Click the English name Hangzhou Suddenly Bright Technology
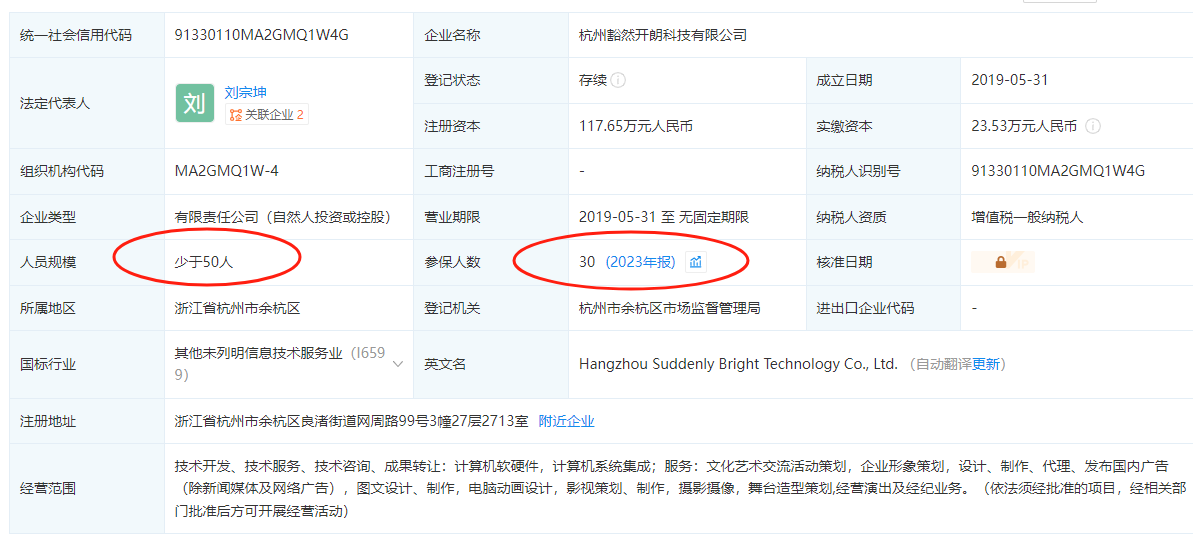Viewport: 1193px width, 540px height. [738, 364]
